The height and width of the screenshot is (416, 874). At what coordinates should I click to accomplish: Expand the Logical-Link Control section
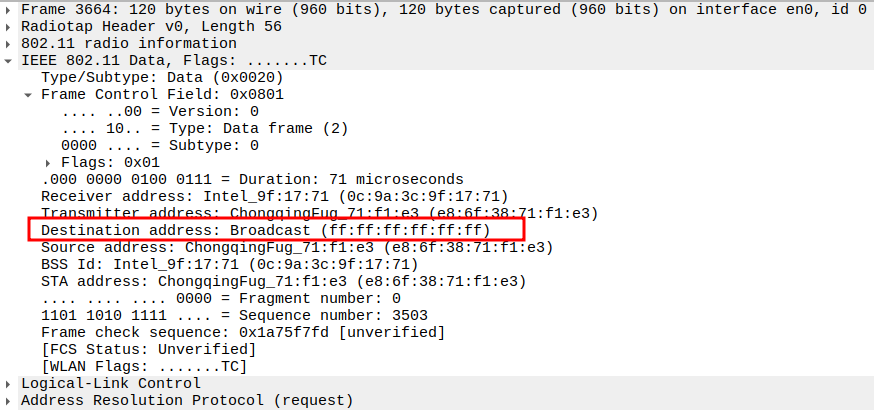tap(10, 383)
